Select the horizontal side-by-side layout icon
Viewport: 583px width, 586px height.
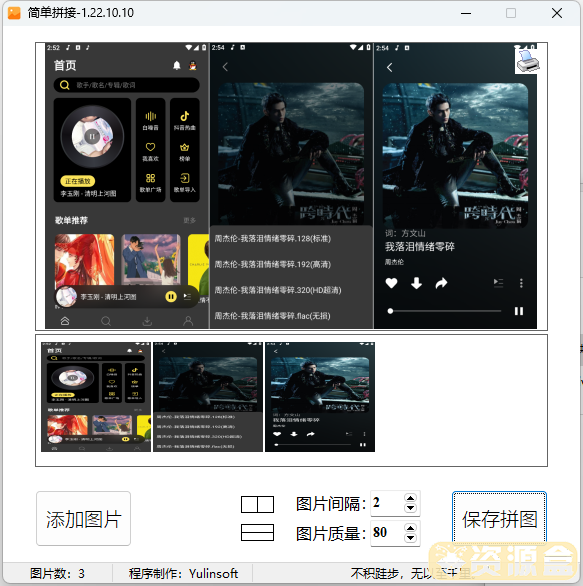[x=257, y=505]
